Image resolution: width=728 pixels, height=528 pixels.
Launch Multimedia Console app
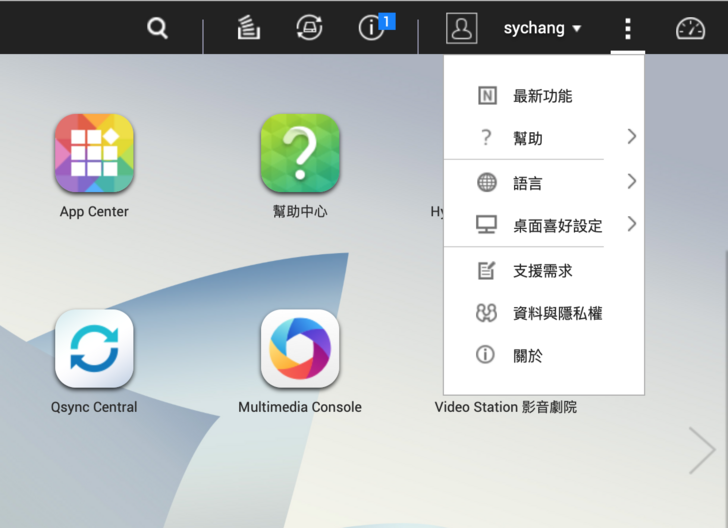(300, 349)
